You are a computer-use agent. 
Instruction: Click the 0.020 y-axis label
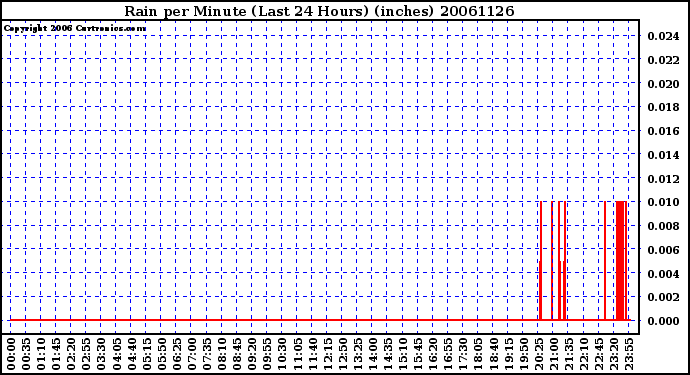click(663, 84)
